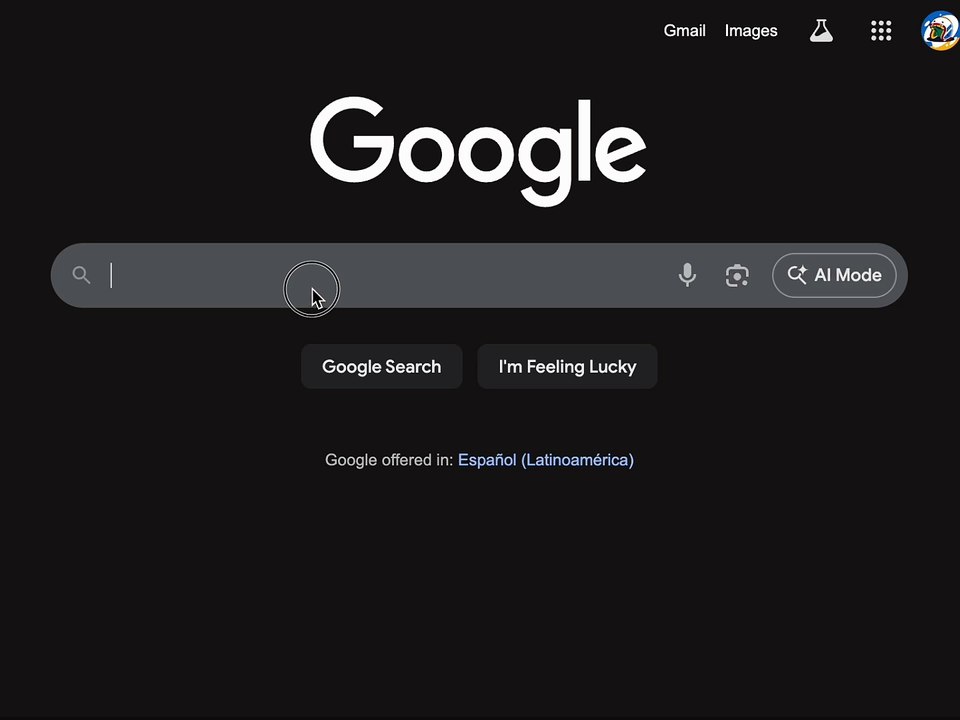Click the Google Search button

(x=381, y=366)
